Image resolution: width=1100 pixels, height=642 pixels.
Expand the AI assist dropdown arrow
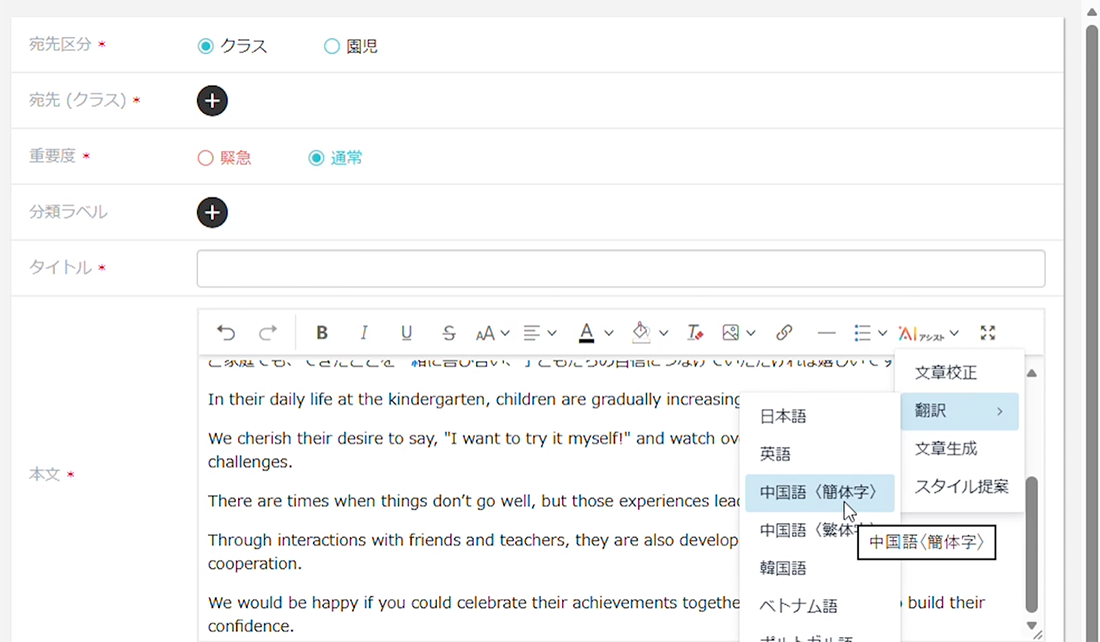(x=954, y=333)
